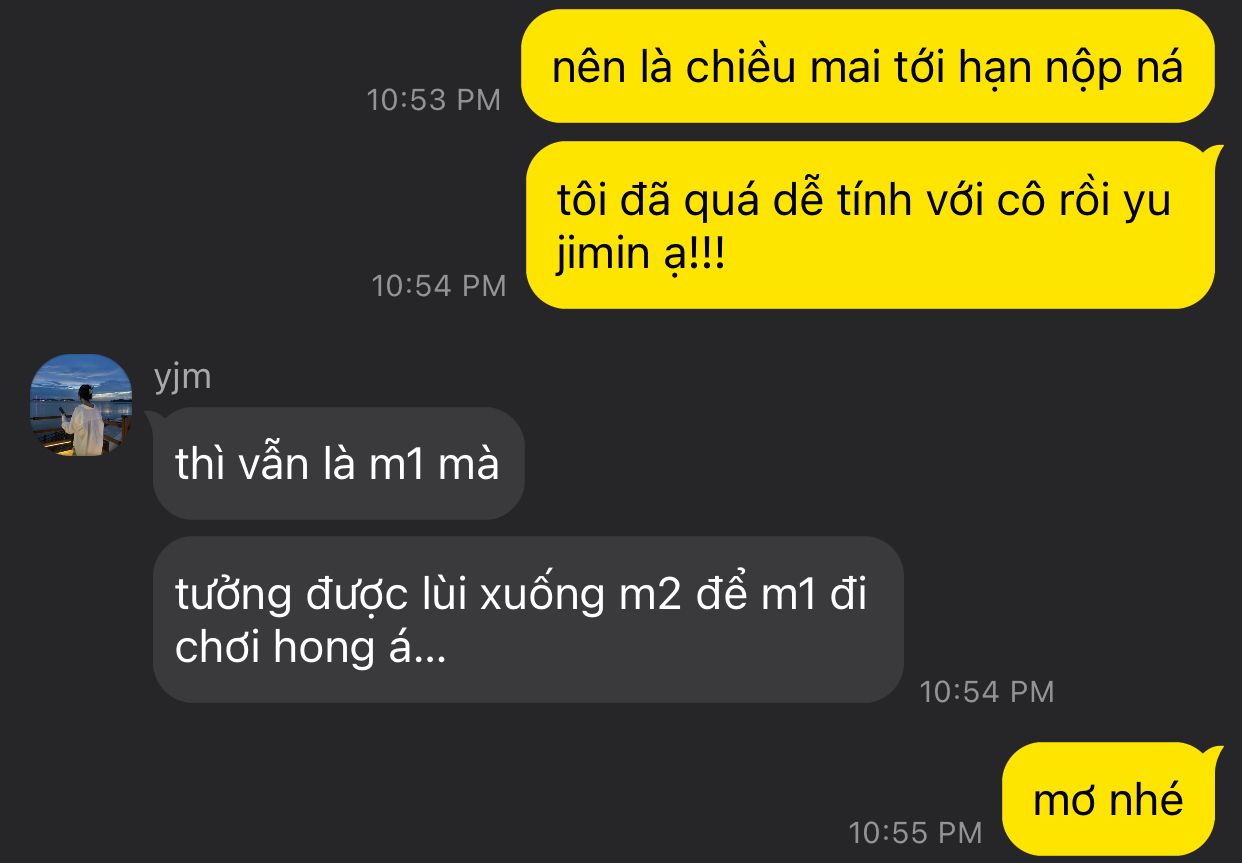The image size is (1242, 863).
Task: Select the yellow bubble about chiều mai deadline
Action: (x=868, y=67)
